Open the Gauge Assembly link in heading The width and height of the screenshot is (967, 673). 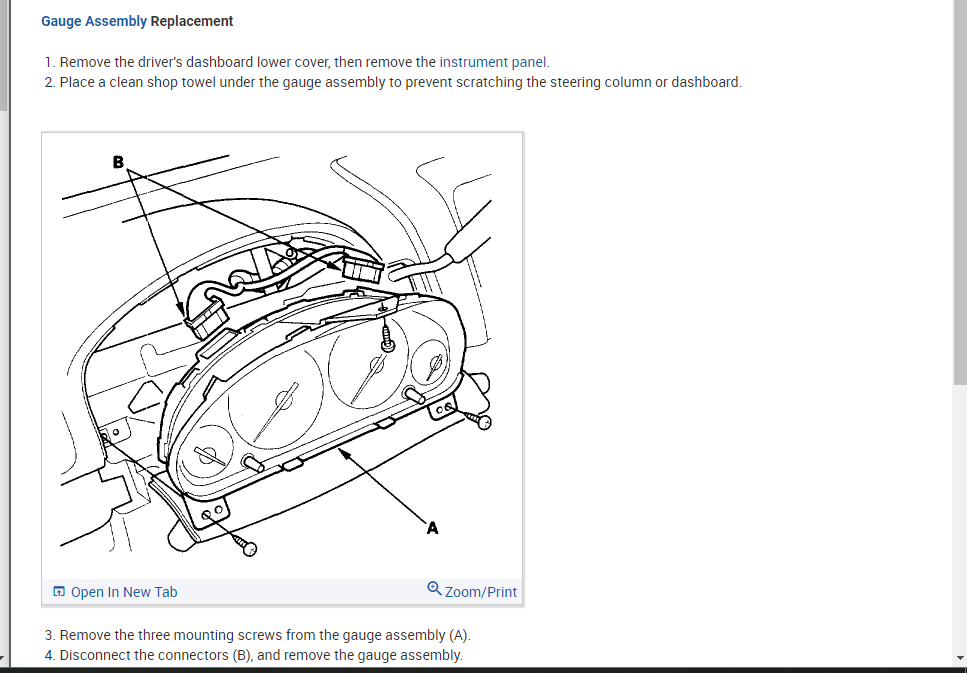94,21
